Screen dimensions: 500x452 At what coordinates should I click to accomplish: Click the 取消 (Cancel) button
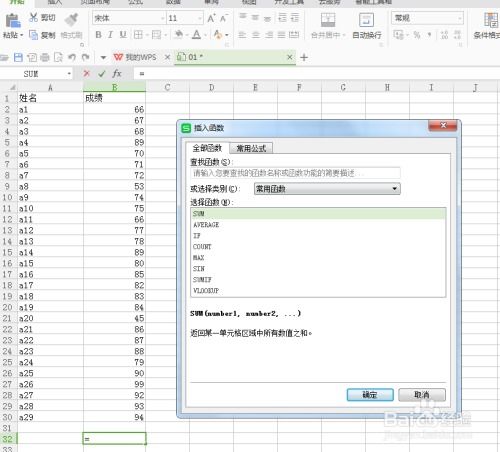tap(422, 395)
